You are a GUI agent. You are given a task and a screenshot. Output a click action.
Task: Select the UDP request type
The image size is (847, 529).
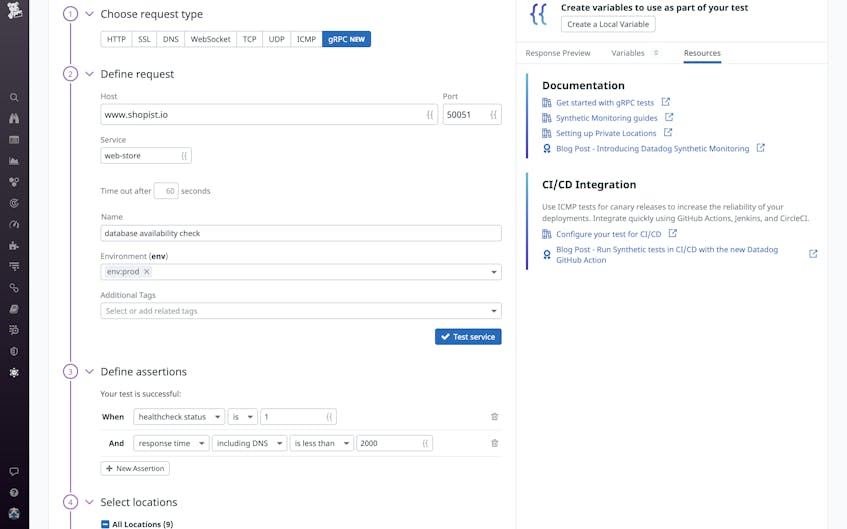277,39
